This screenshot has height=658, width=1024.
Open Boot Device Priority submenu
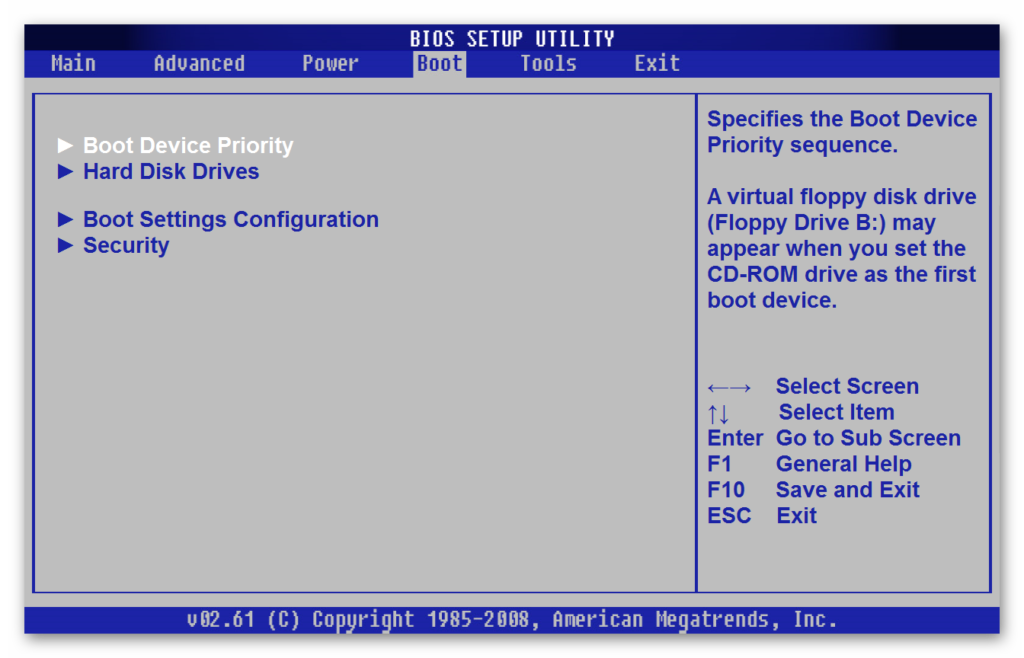(188, 146)
